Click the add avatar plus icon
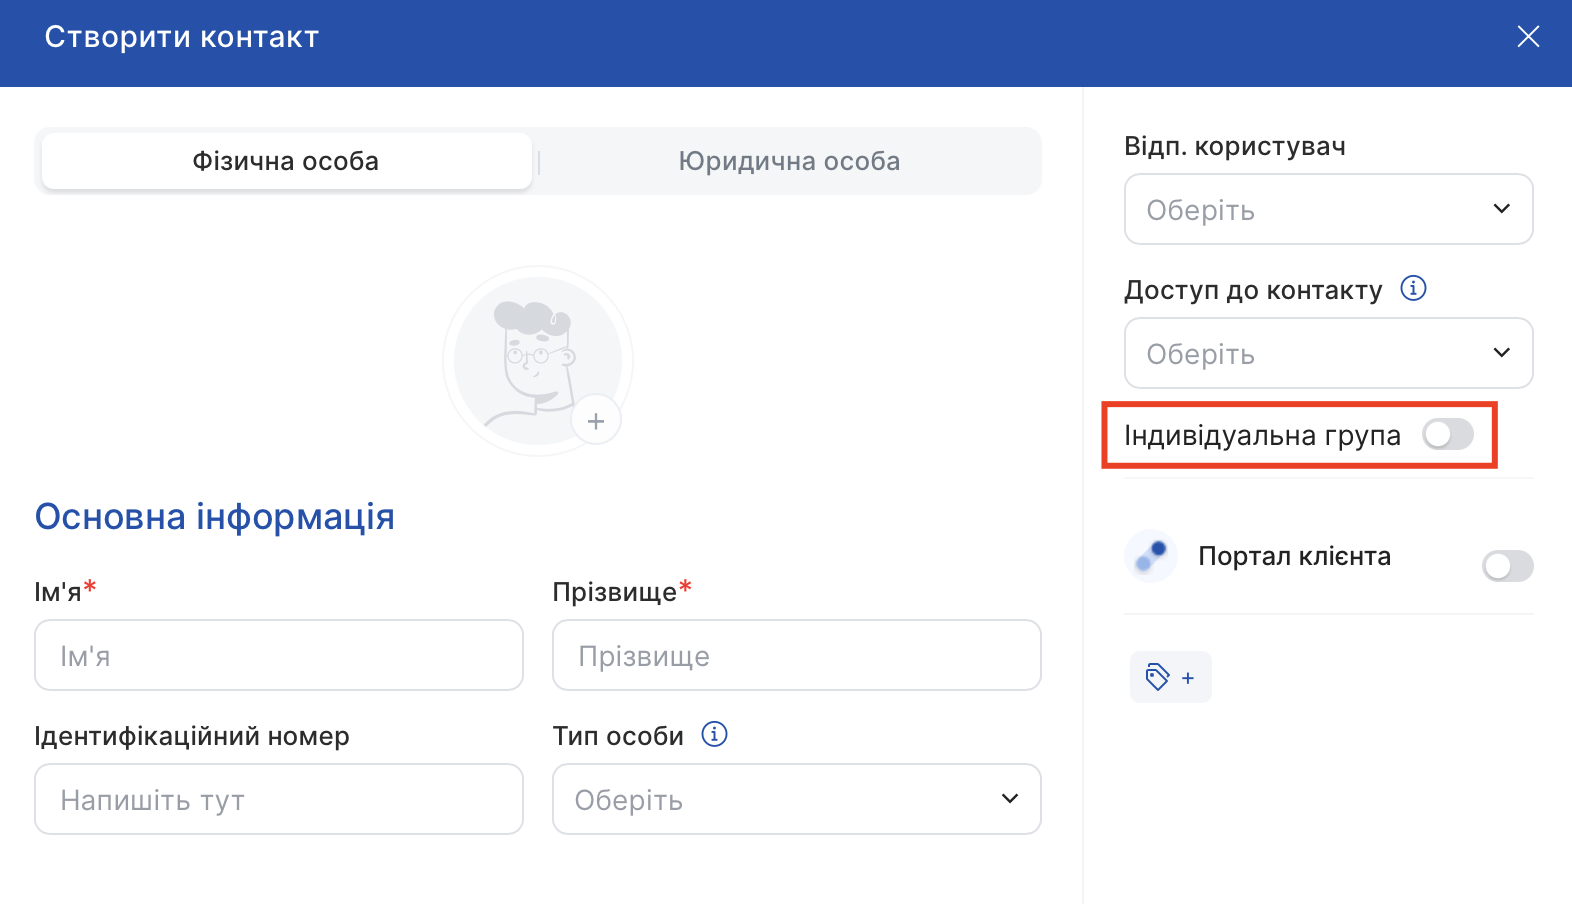Image resolution: width=1572 pixels, height=904 pixels. [x=596, y=421]
